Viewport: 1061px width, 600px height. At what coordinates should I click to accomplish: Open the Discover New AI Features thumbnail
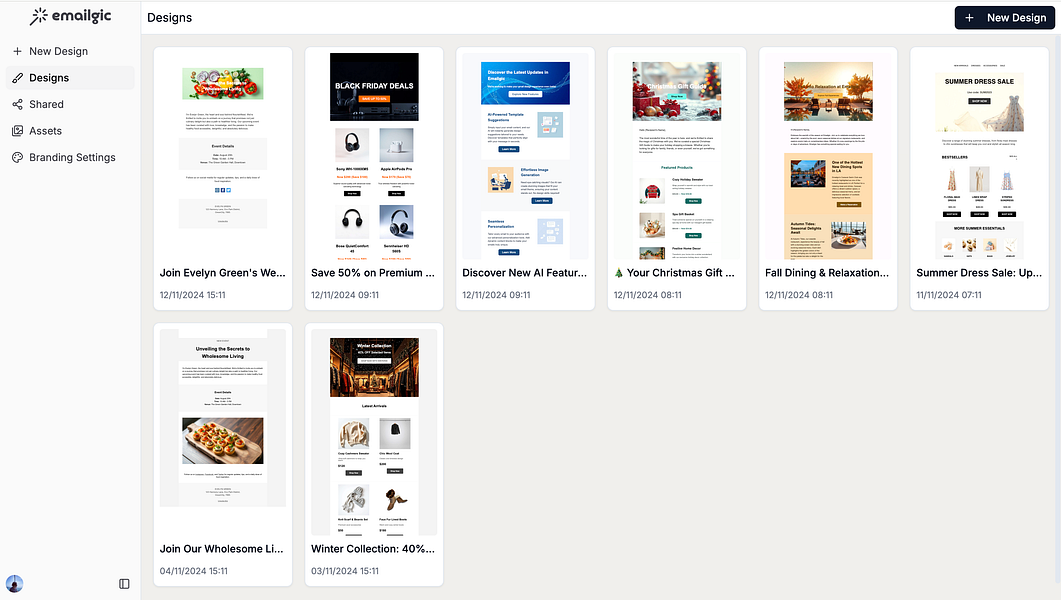pyautogui.click(x=525, y=155)
